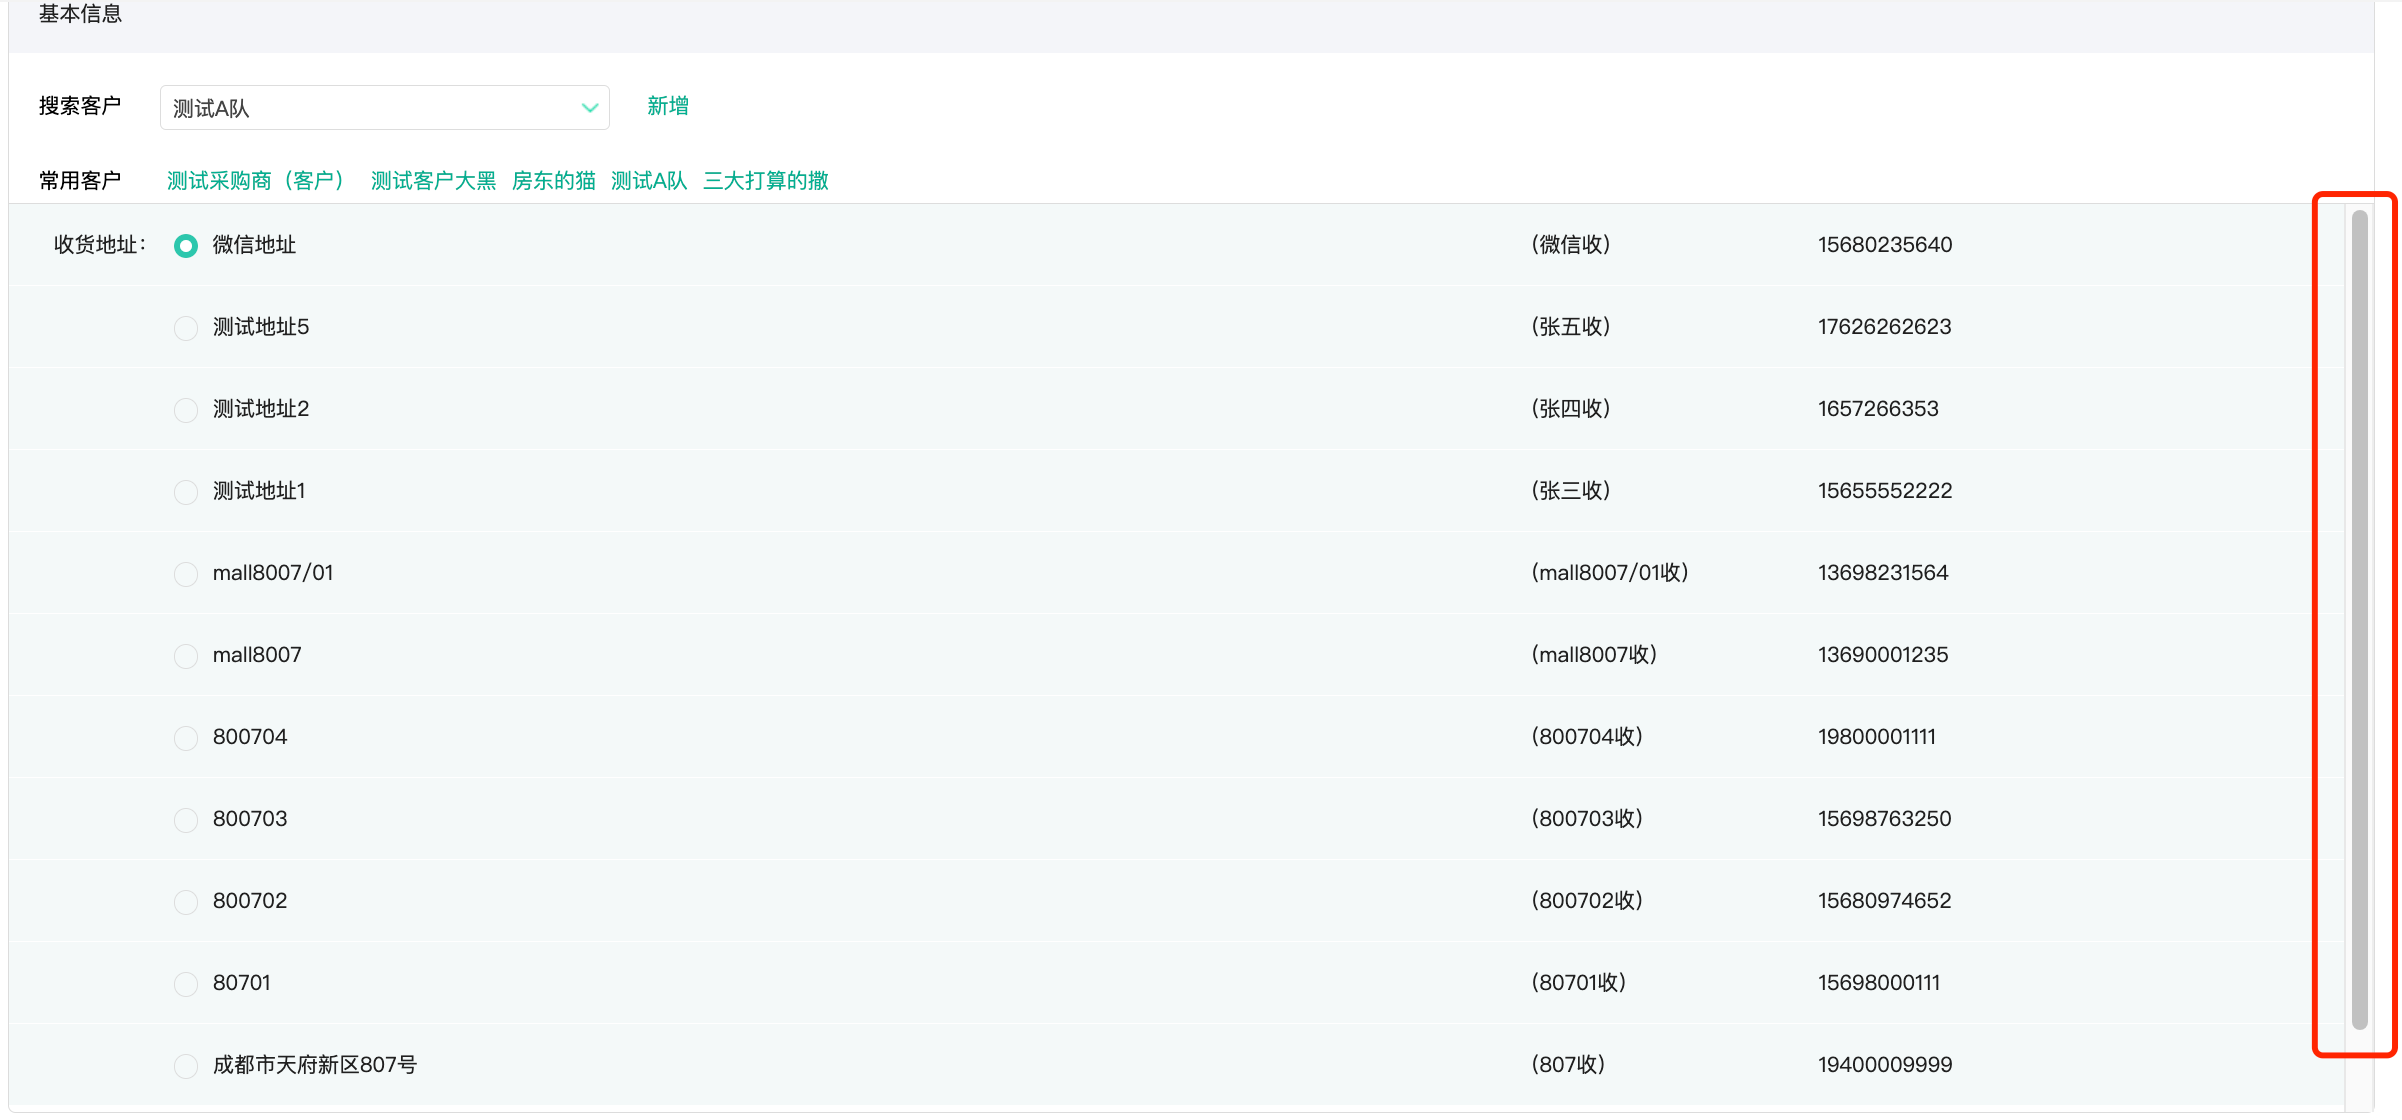Choose common customer 房东的猫
This screenshot has width=2402, height=1120.
tap(553, 181)
